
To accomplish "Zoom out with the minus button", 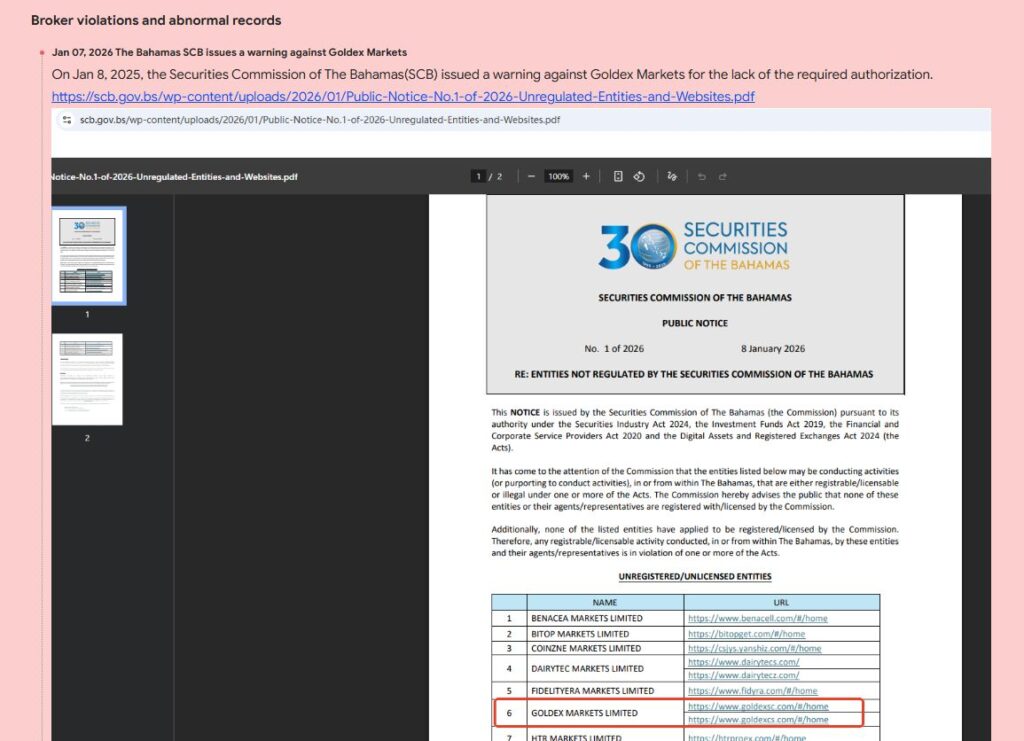I will click(x=531, y=176).
